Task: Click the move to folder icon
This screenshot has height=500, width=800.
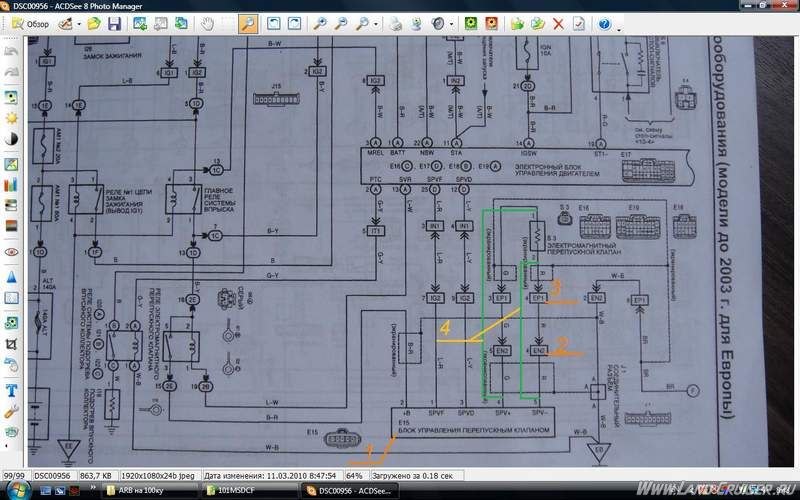Action: point(538,24)
